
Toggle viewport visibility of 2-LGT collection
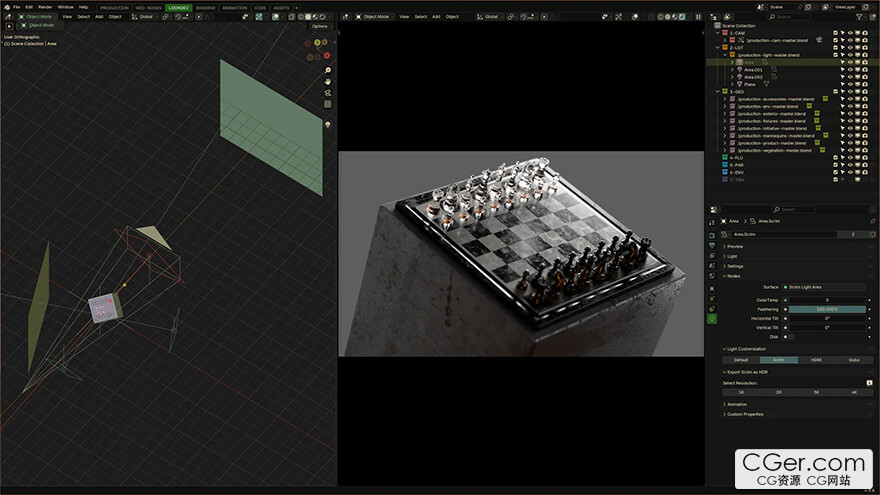click(x=850, y=48)
